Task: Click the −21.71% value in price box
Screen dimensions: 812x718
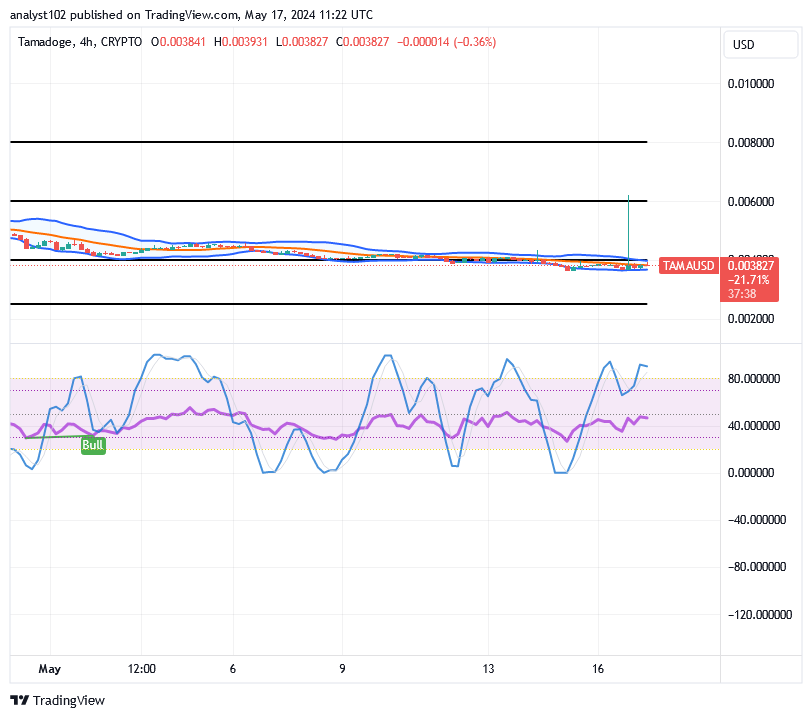Action: pyautogui.click(x=748, y=280)
